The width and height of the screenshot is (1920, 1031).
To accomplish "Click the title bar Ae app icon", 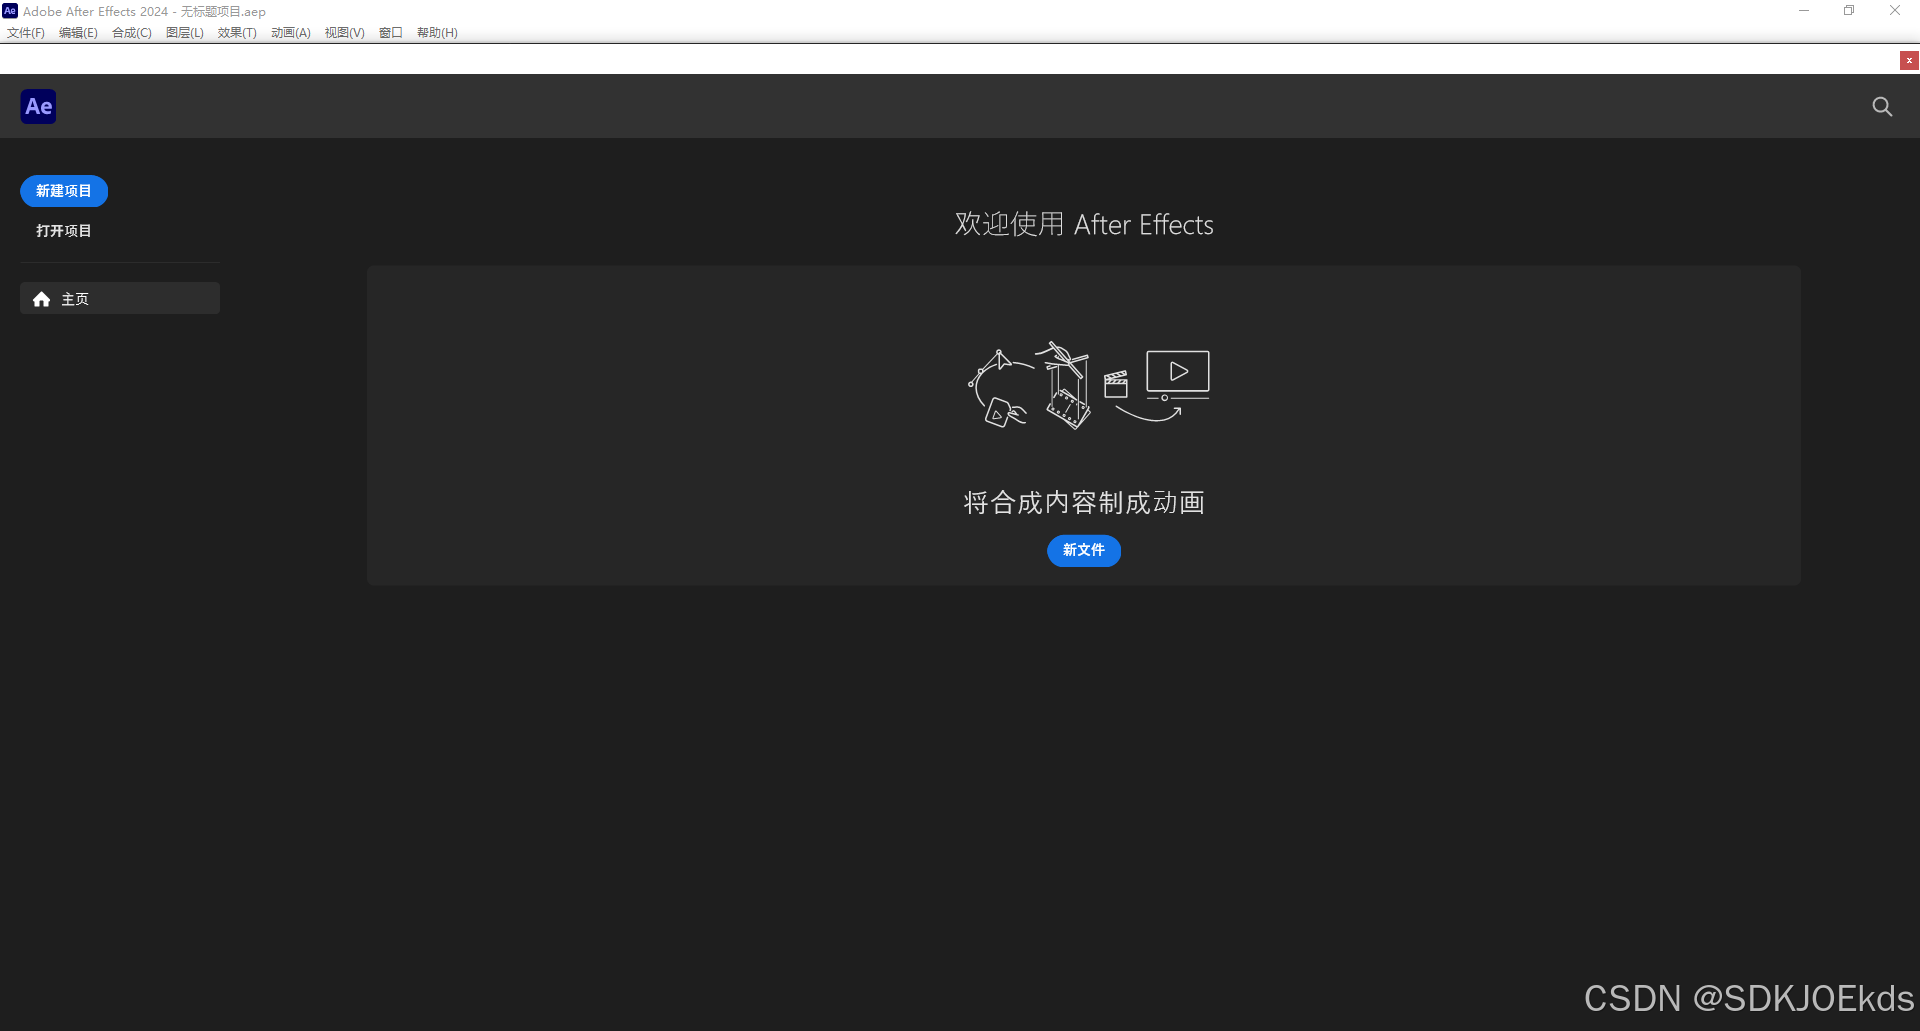I will [x=10, y=11].
